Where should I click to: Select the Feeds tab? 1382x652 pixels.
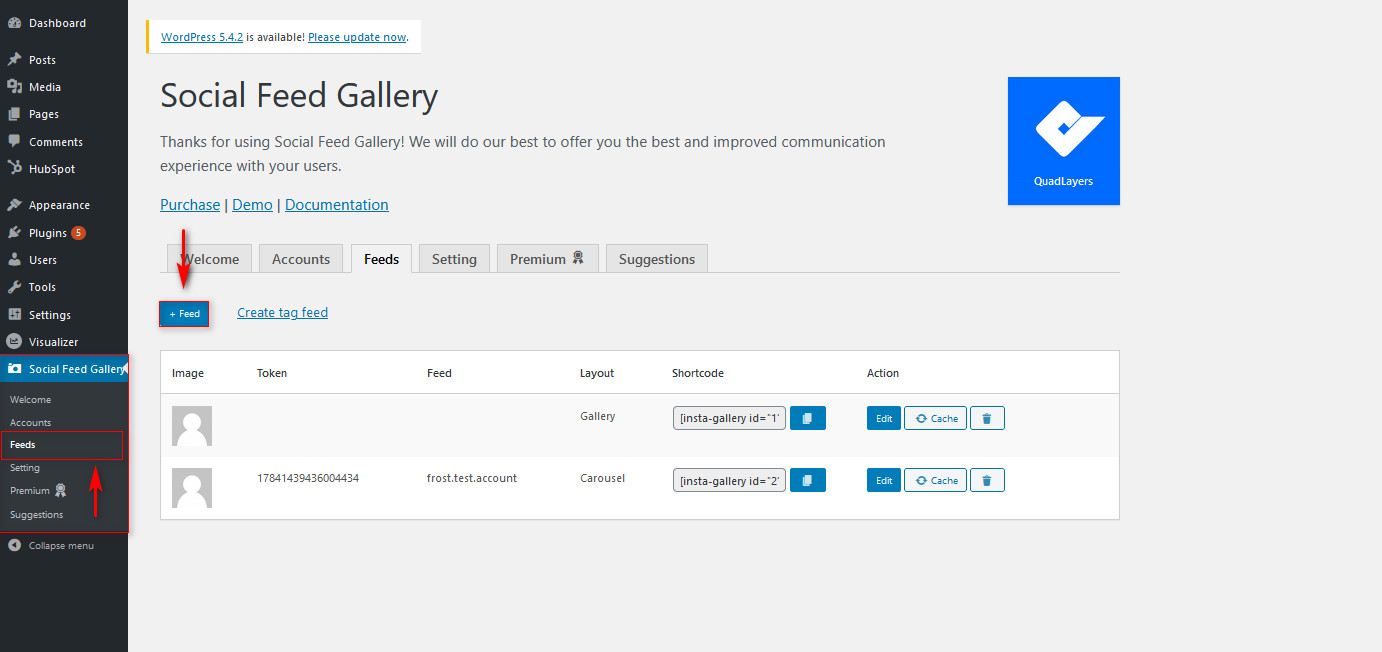tap(381, 259)
